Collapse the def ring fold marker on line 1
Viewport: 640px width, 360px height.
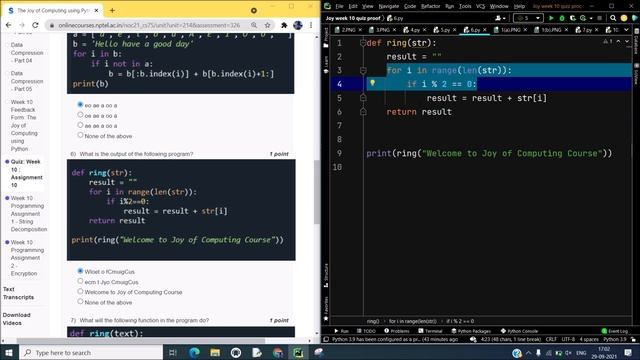click(363, 43)
